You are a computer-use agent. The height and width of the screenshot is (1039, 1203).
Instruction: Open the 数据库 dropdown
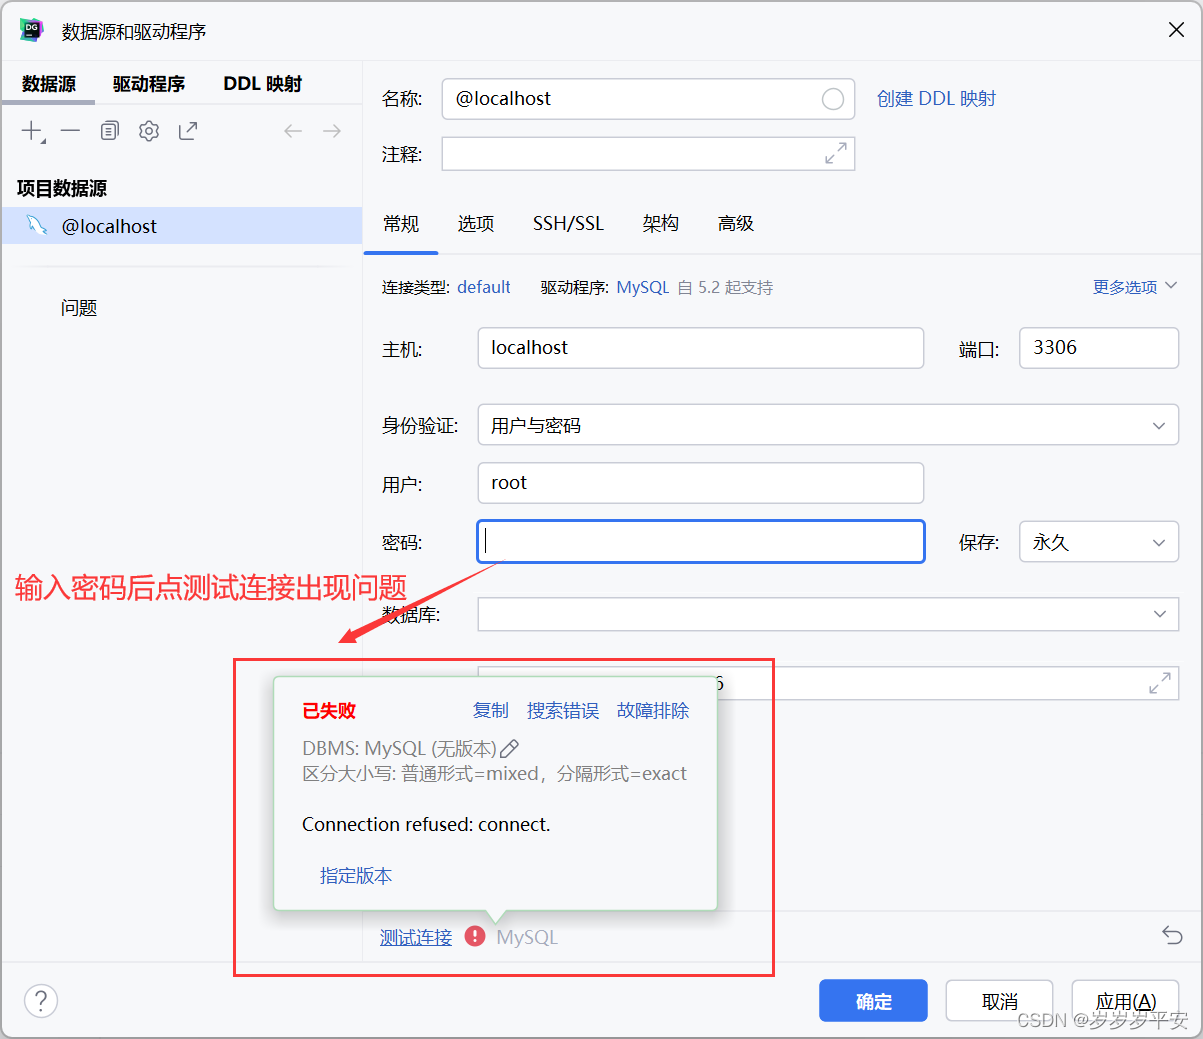click(x=828, y=614)
